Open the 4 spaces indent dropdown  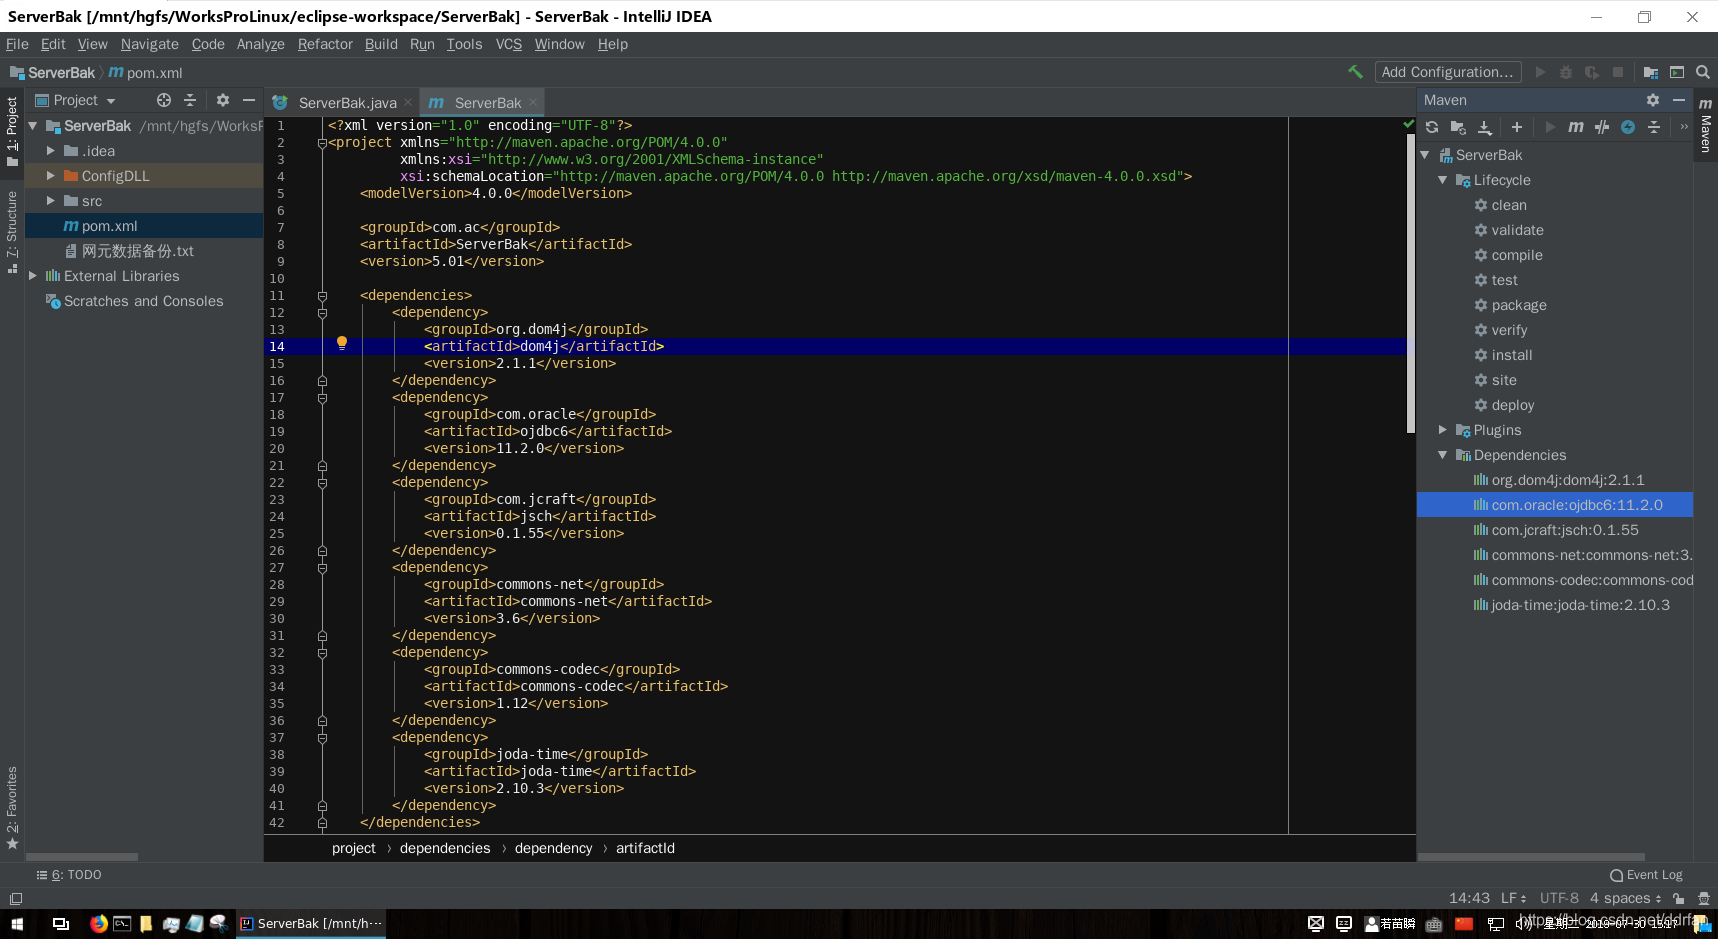tap(1626, 898)
